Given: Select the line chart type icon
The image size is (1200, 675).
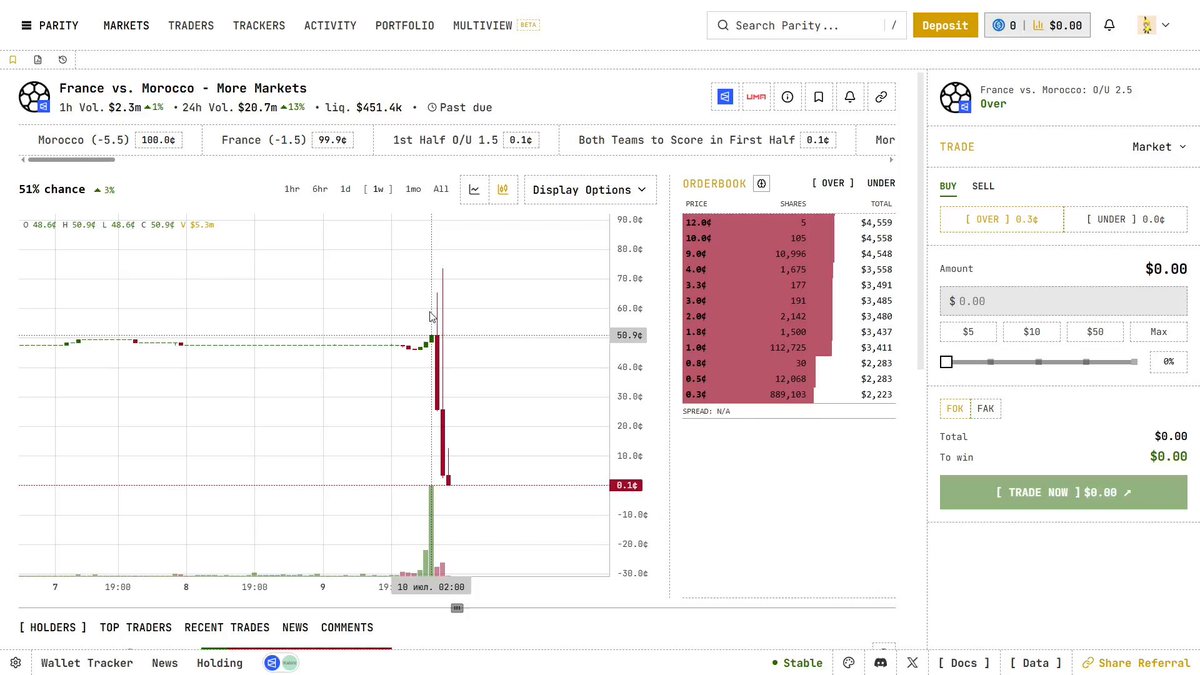Looking at the screenshot, I should (474, 189).
